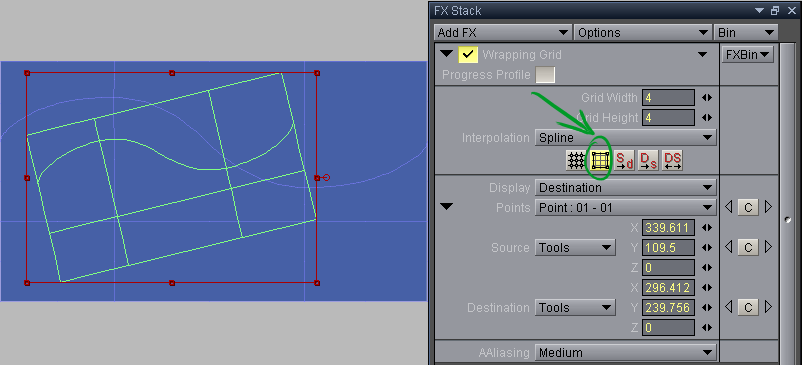Click the Source Y field 109.5

pos(669,248)
